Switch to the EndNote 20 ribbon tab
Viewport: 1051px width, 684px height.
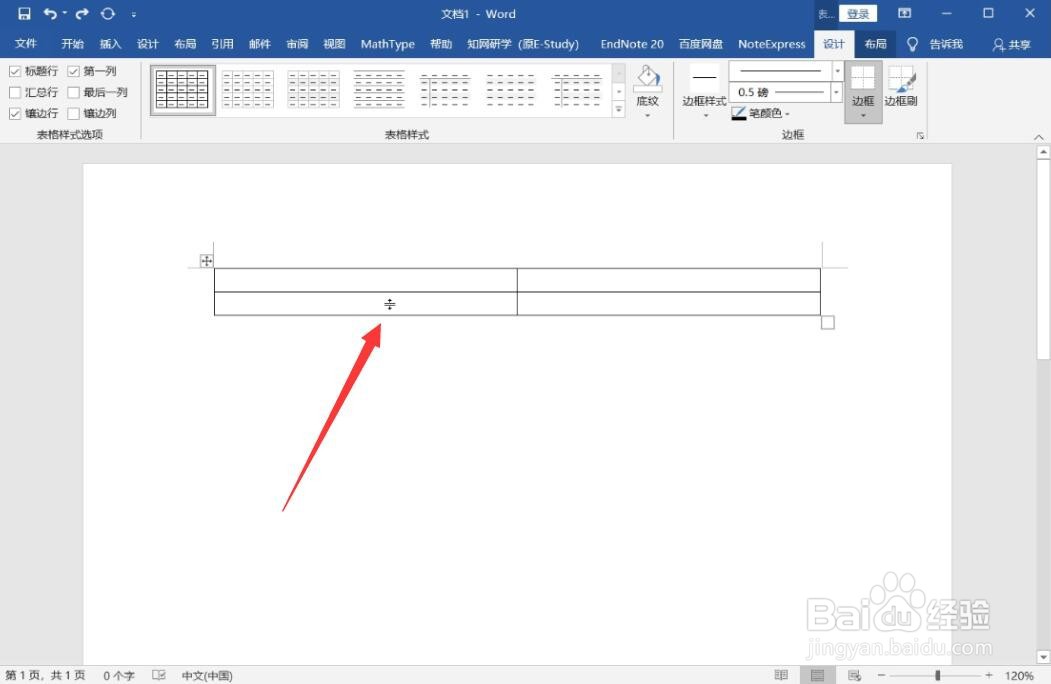(631, 44)
